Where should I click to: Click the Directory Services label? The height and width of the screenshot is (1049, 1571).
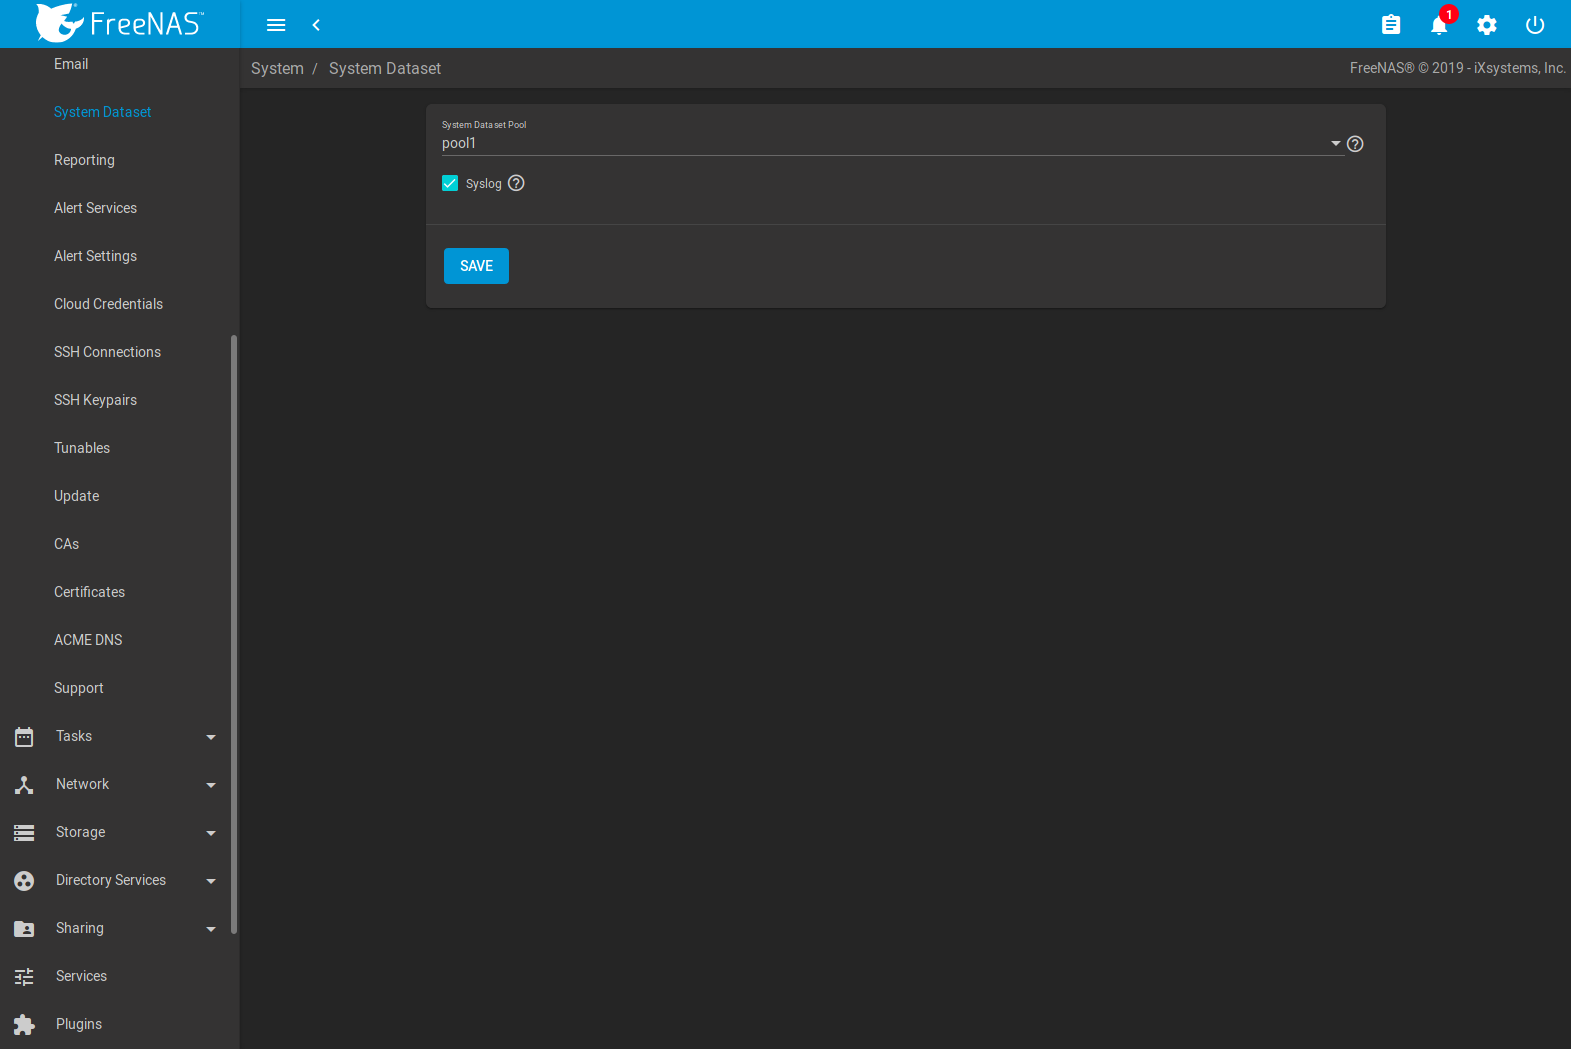111,880
